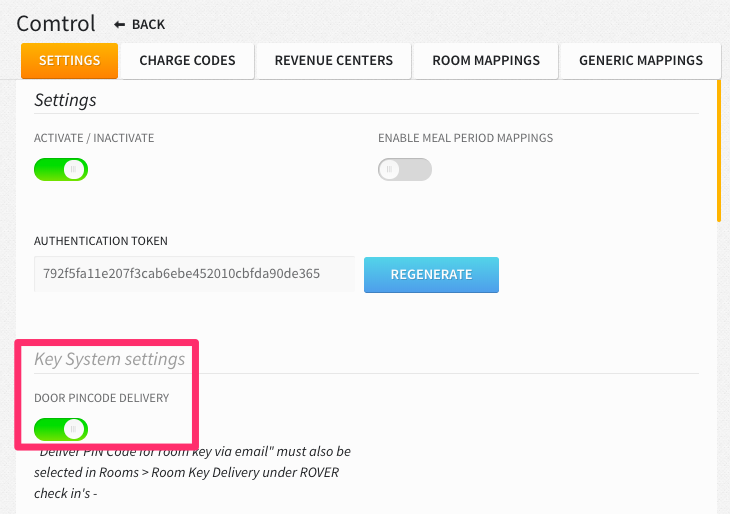This screenshot has height=514, width=730.
Task: Click the authentication token field
Action: [x=195, y=274]
